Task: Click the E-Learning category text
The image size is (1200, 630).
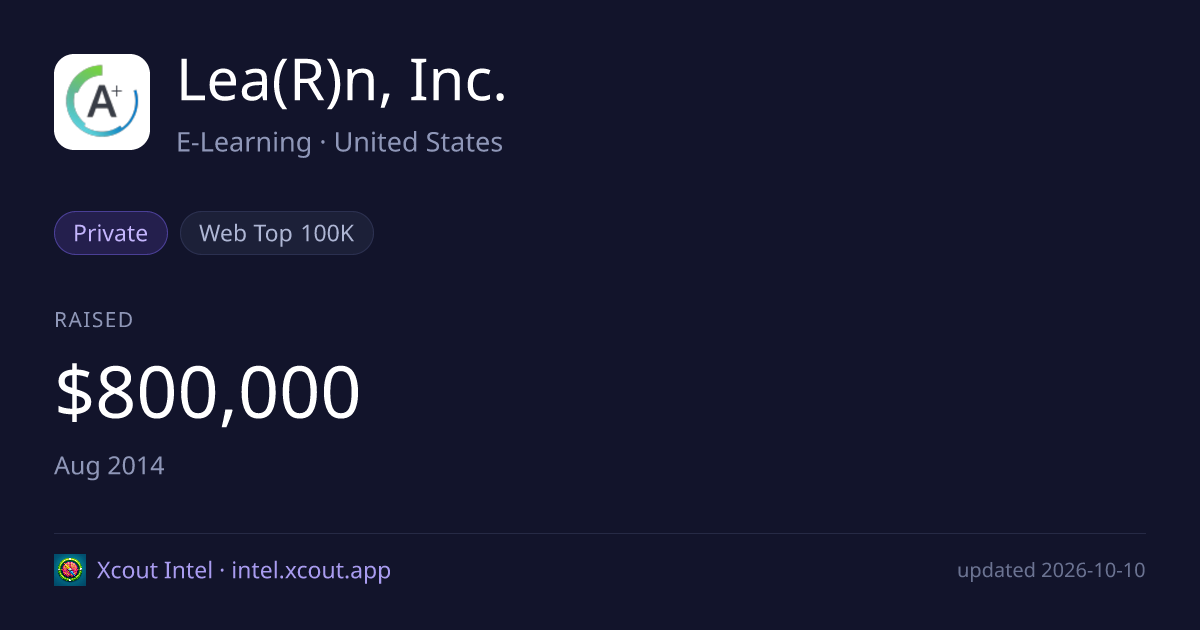Action: (x=244, y=142)
